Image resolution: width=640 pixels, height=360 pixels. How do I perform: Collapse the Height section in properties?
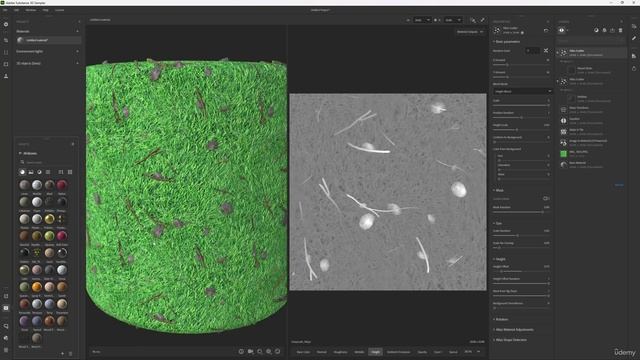pyautogui.click(x=499, y=259)
